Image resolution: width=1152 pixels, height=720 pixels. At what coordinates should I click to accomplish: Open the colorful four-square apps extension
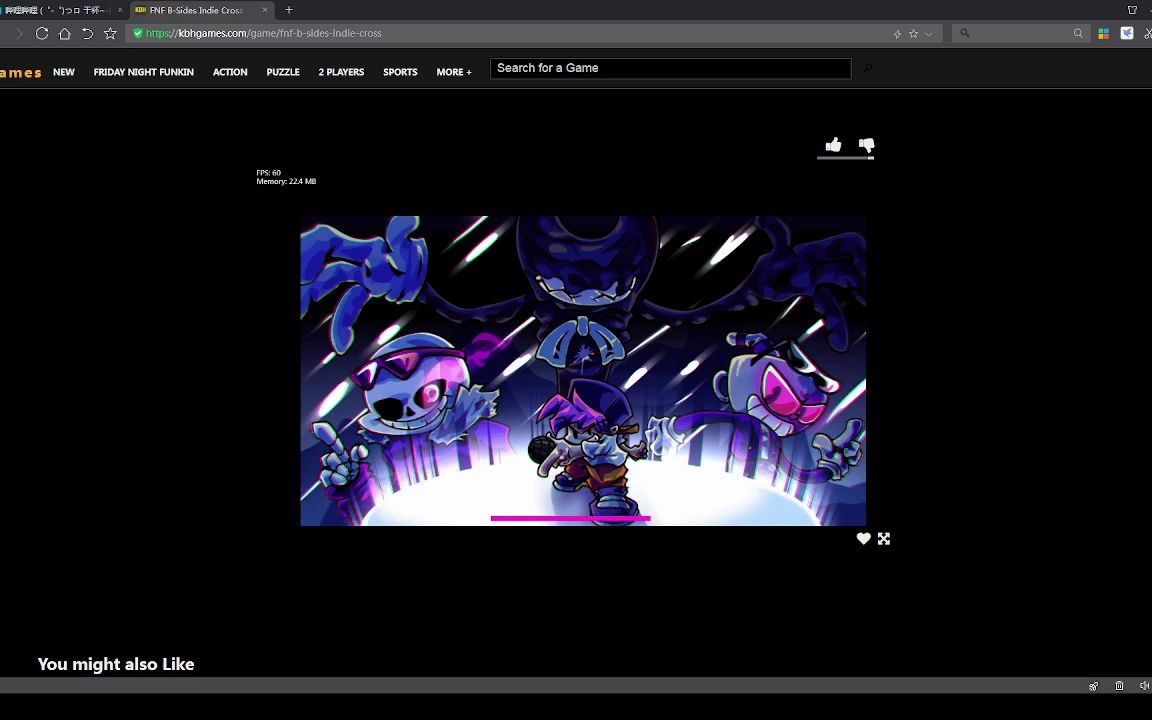[1104, 33]
